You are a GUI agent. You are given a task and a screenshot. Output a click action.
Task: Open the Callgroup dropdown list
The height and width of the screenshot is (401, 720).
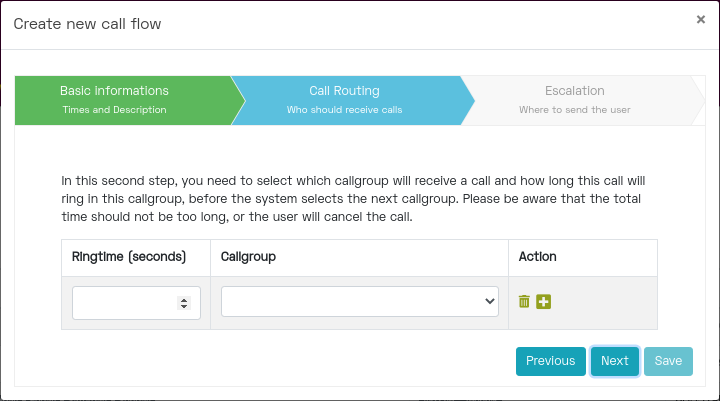(x=360, y=302)
